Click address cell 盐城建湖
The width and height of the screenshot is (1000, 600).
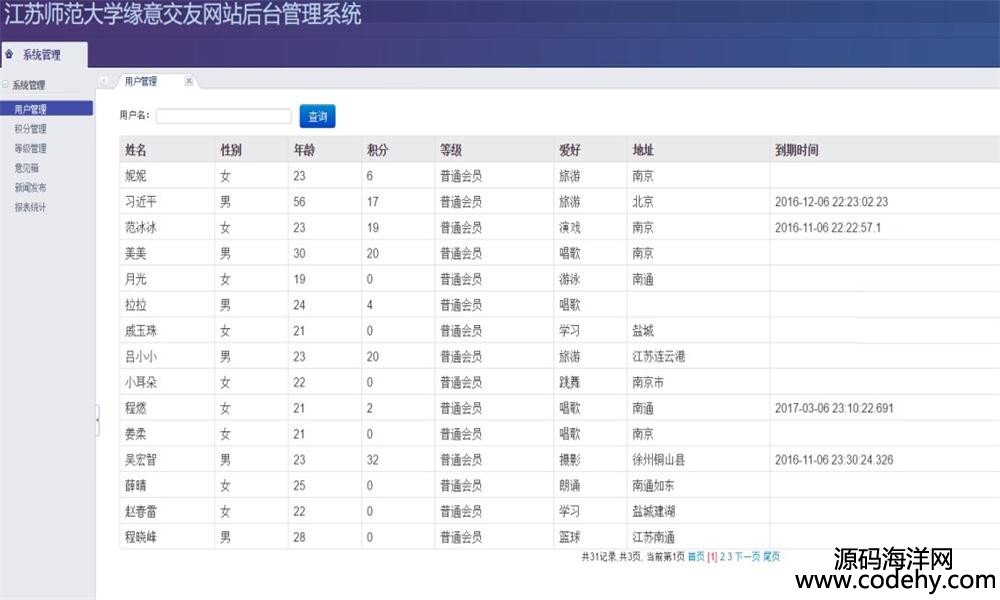[x=654, y=511]
